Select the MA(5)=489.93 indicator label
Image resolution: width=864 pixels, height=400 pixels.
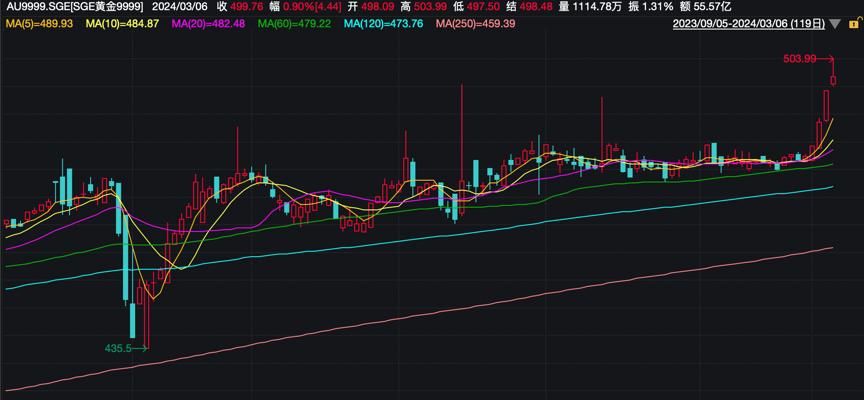tap(39, 24)
